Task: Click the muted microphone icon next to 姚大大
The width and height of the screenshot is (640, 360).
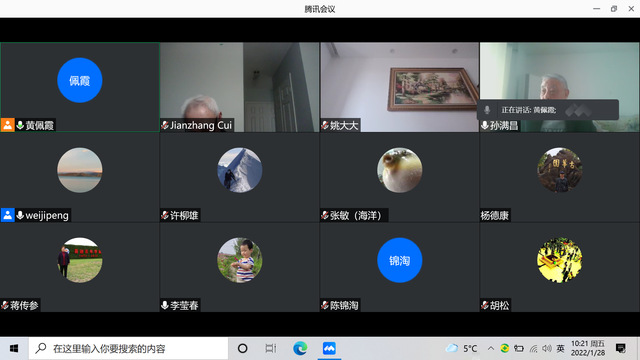Action: click(325, 125)
